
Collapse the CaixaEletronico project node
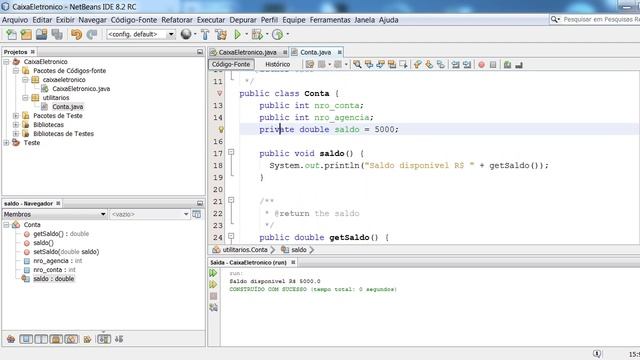pos(6,62)
